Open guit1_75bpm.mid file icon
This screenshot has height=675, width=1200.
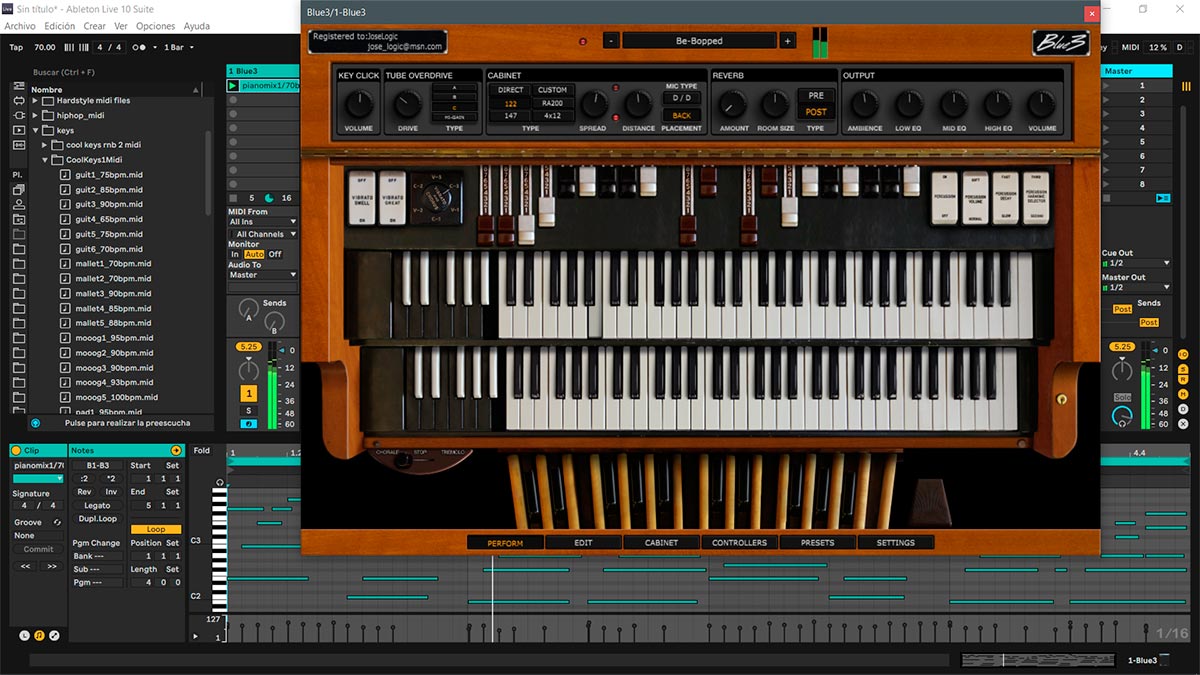click(x=65, y=175)
